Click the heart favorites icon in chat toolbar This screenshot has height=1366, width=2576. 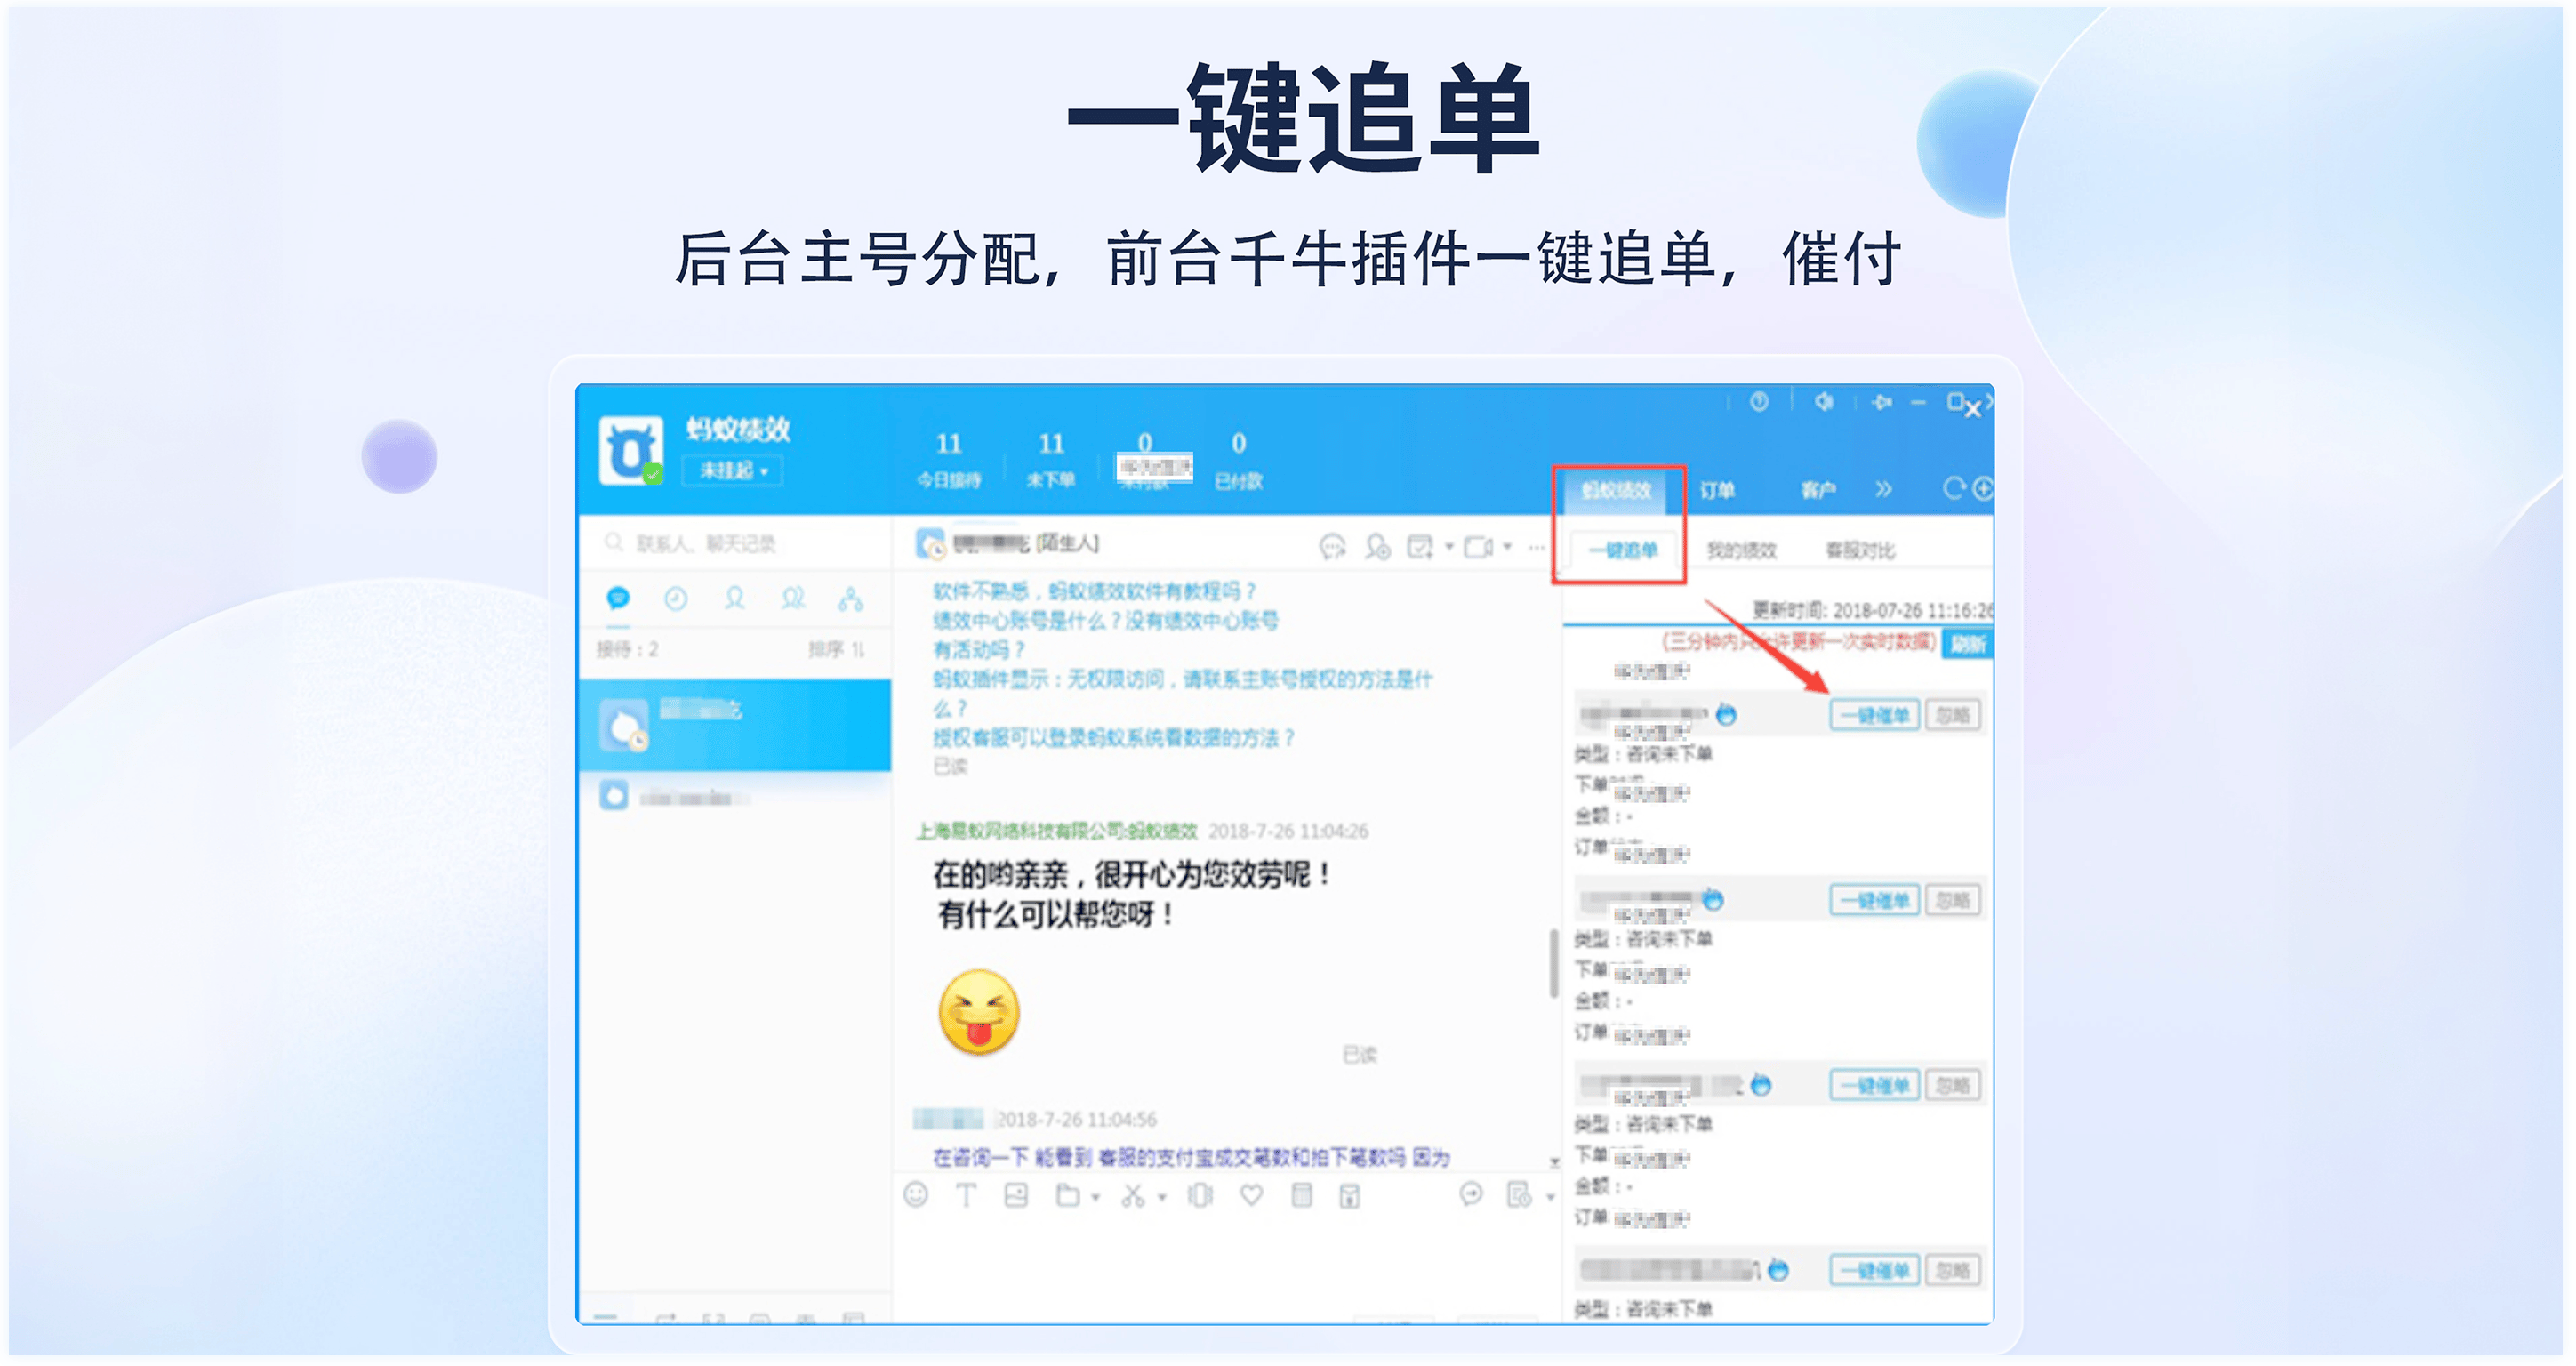[x=1251, y=1194]
